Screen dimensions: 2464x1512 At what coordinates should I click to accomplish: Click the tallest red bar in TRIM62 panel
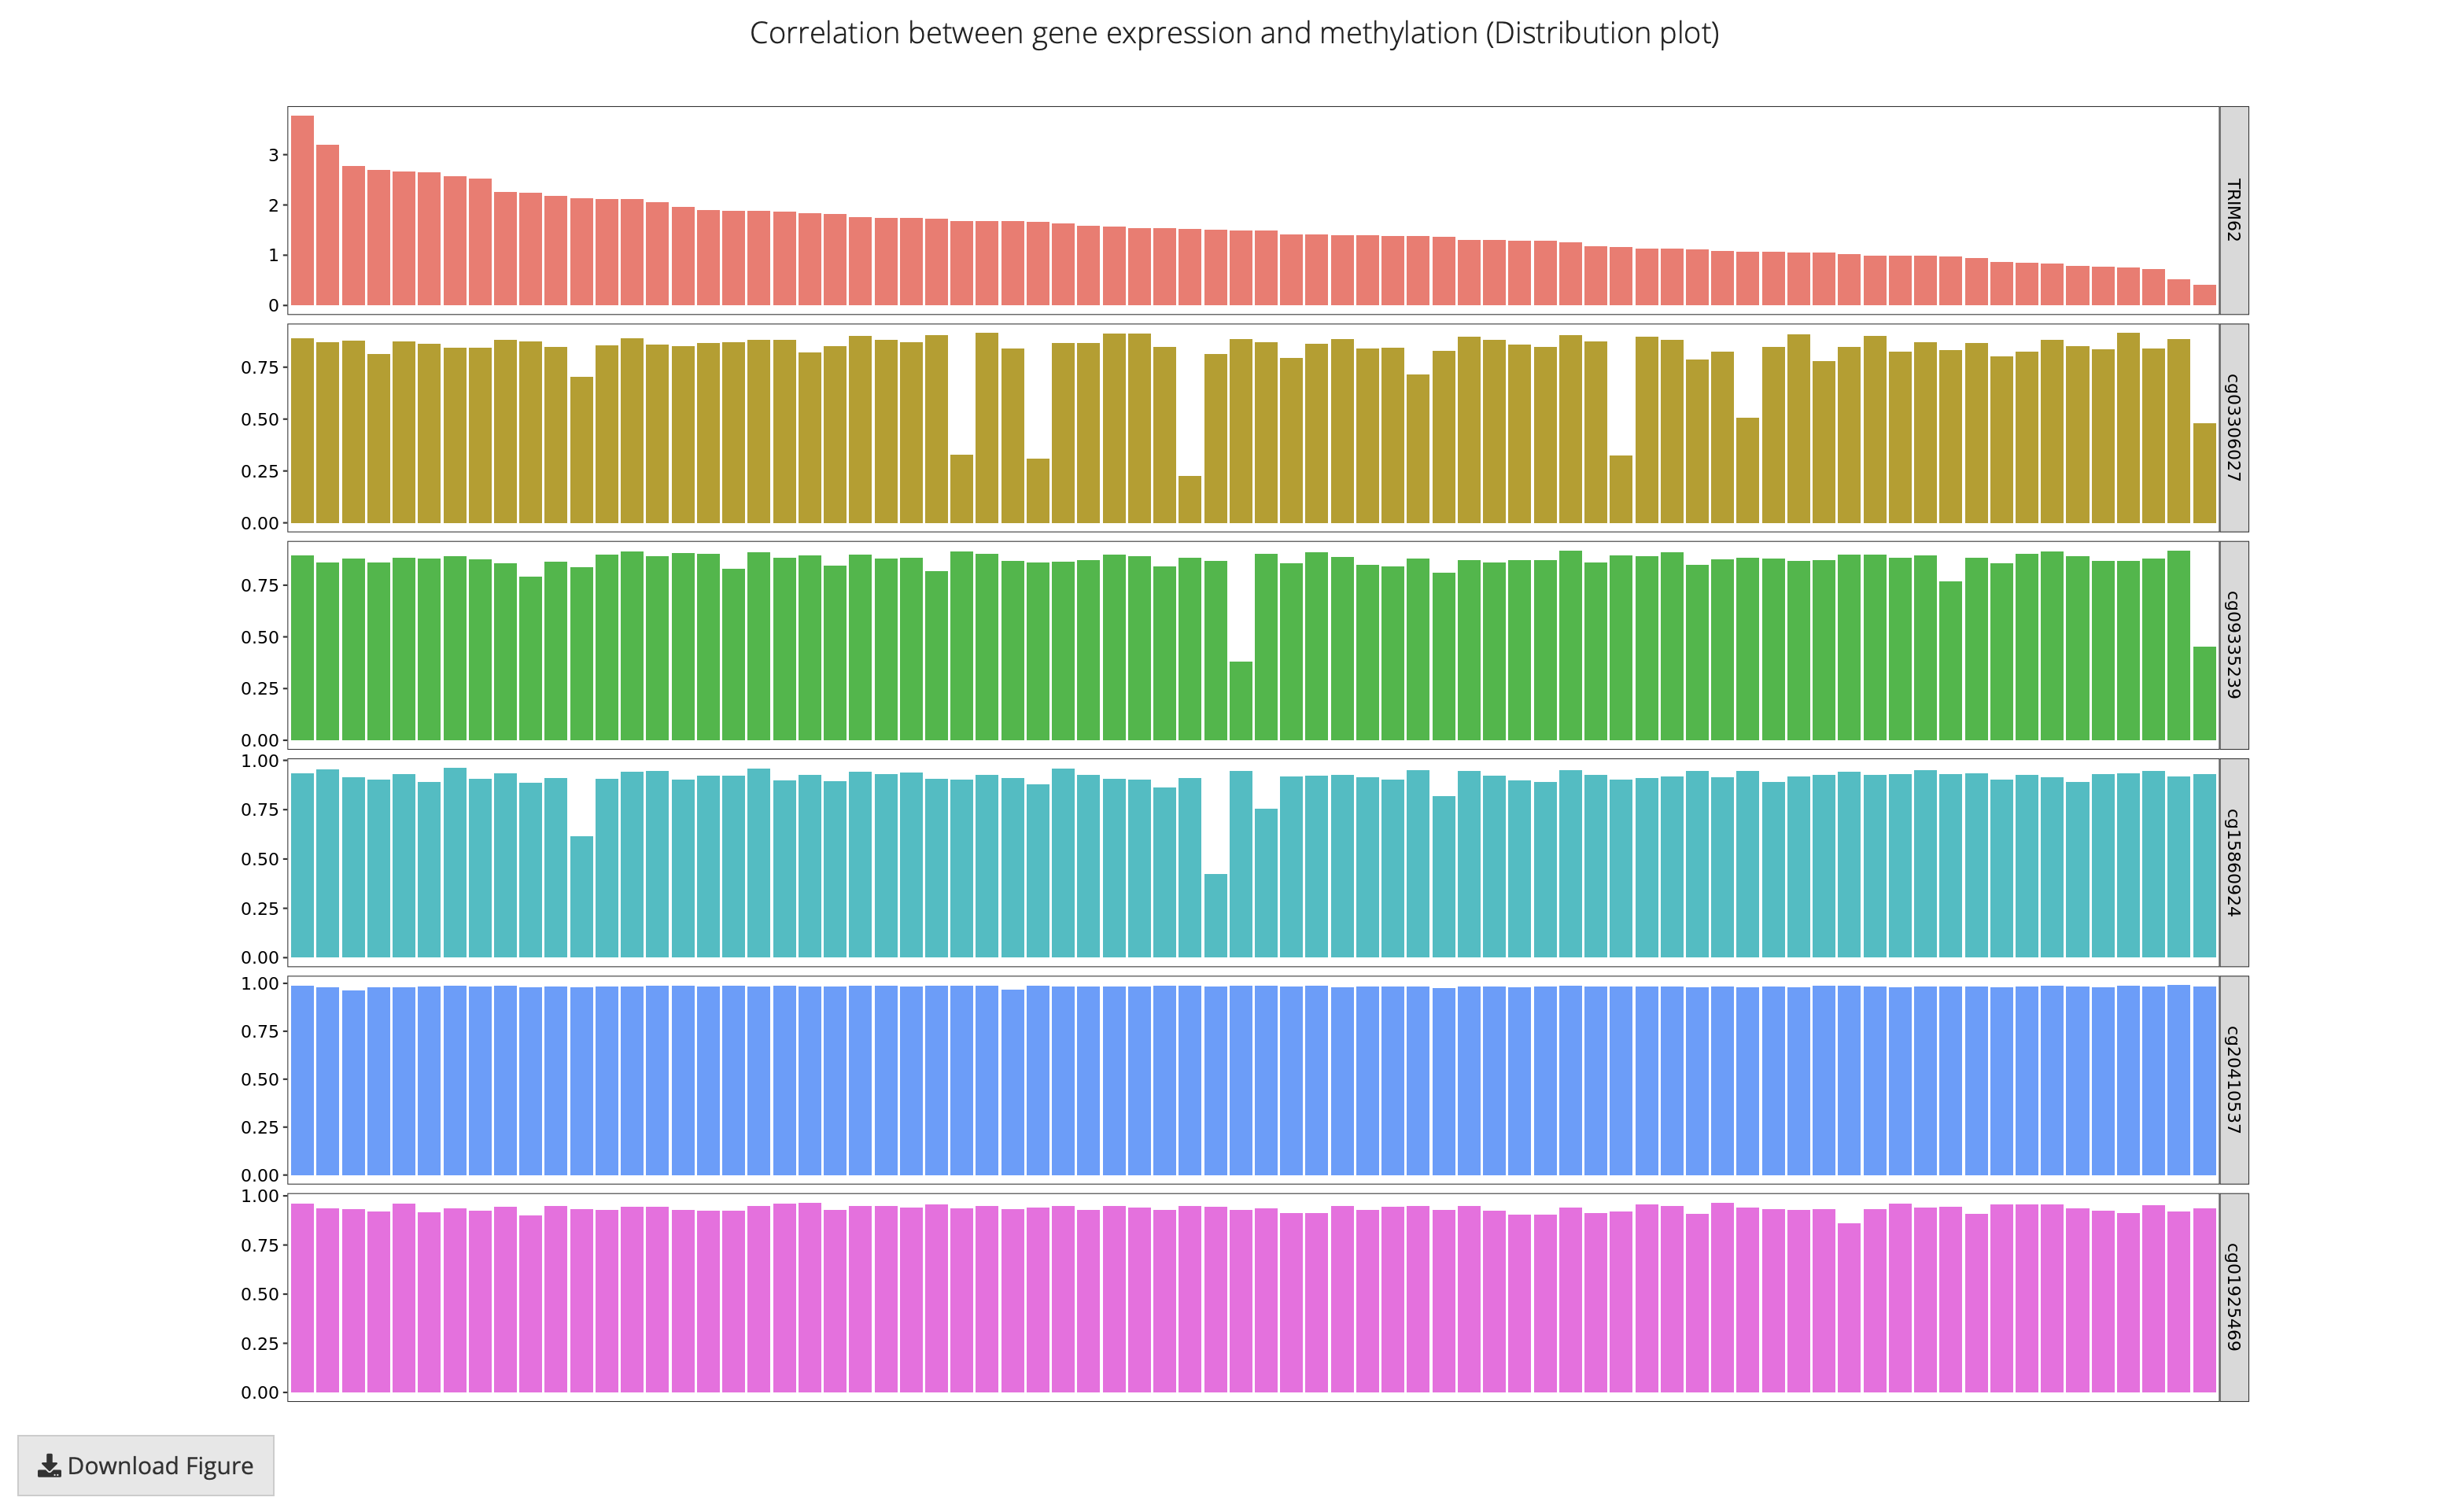click(x=302, y=210)
